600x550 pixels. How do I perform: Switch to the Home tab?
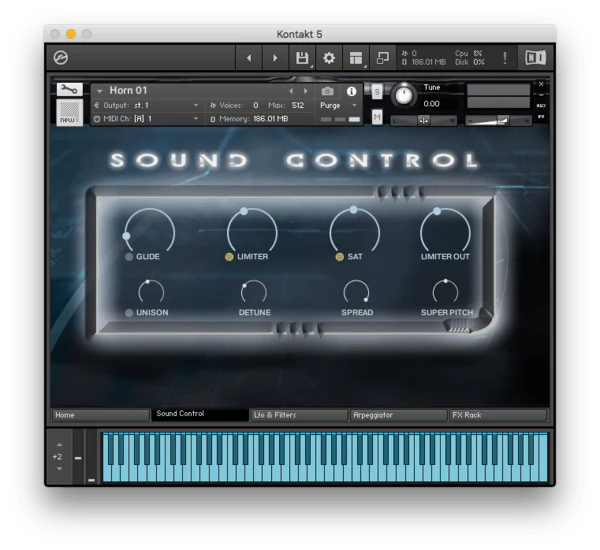[101, 415]
